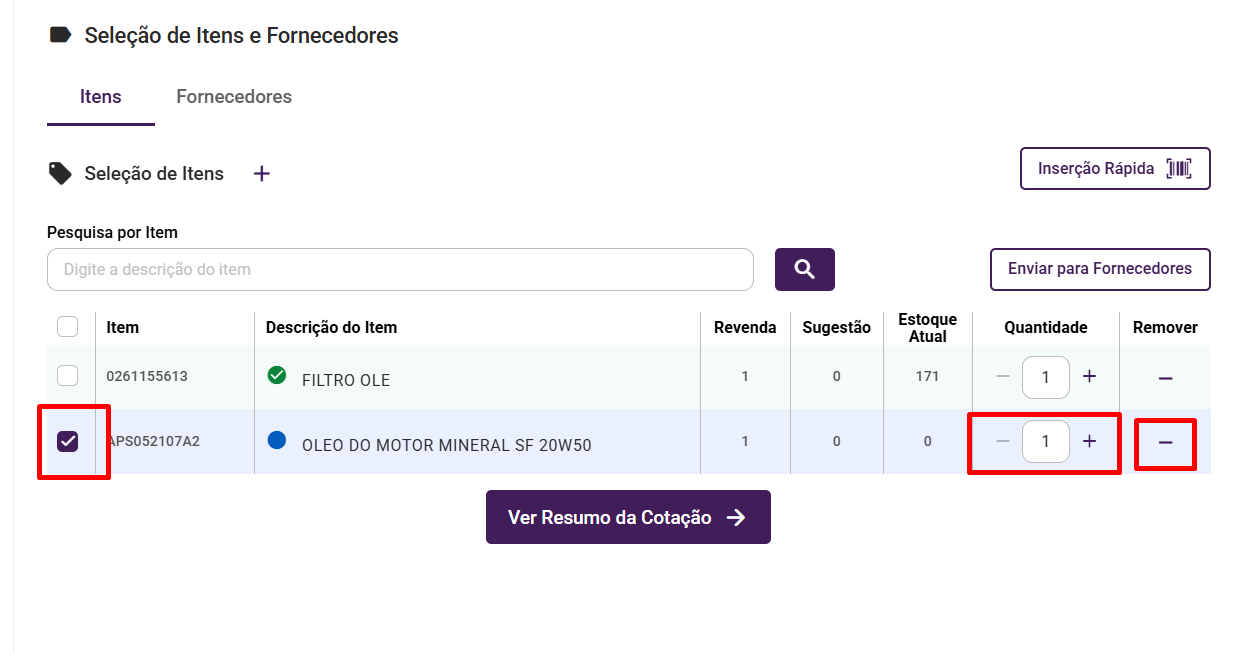The image size is (1243, 653).
Task: Remove the FILTRO OLE item row
Action: tap(1165, 378)
